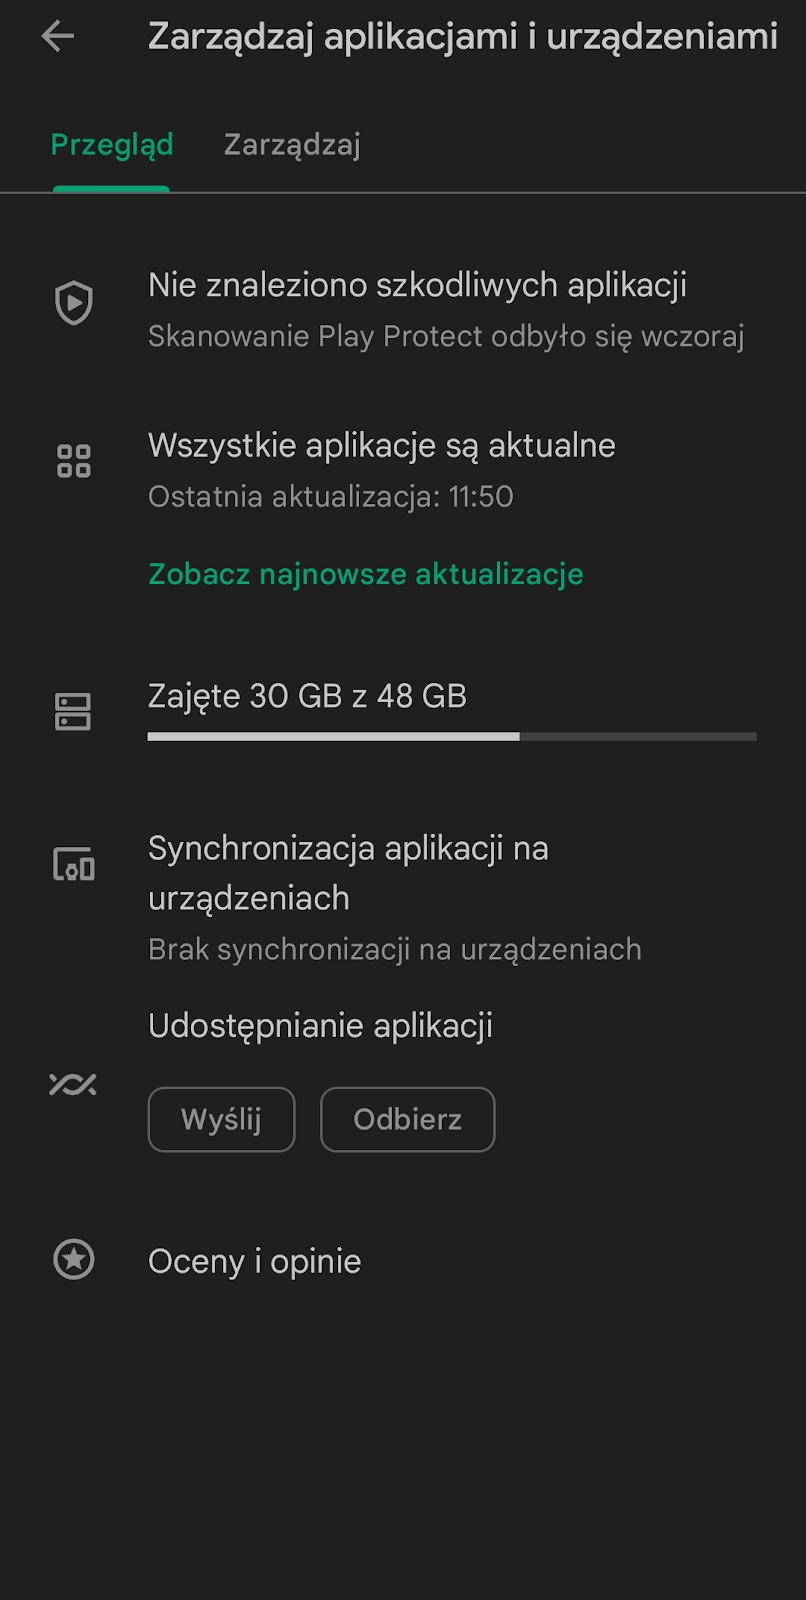Tap the apps grid icon
806x1600 pixels.
(x=73, y=462)
